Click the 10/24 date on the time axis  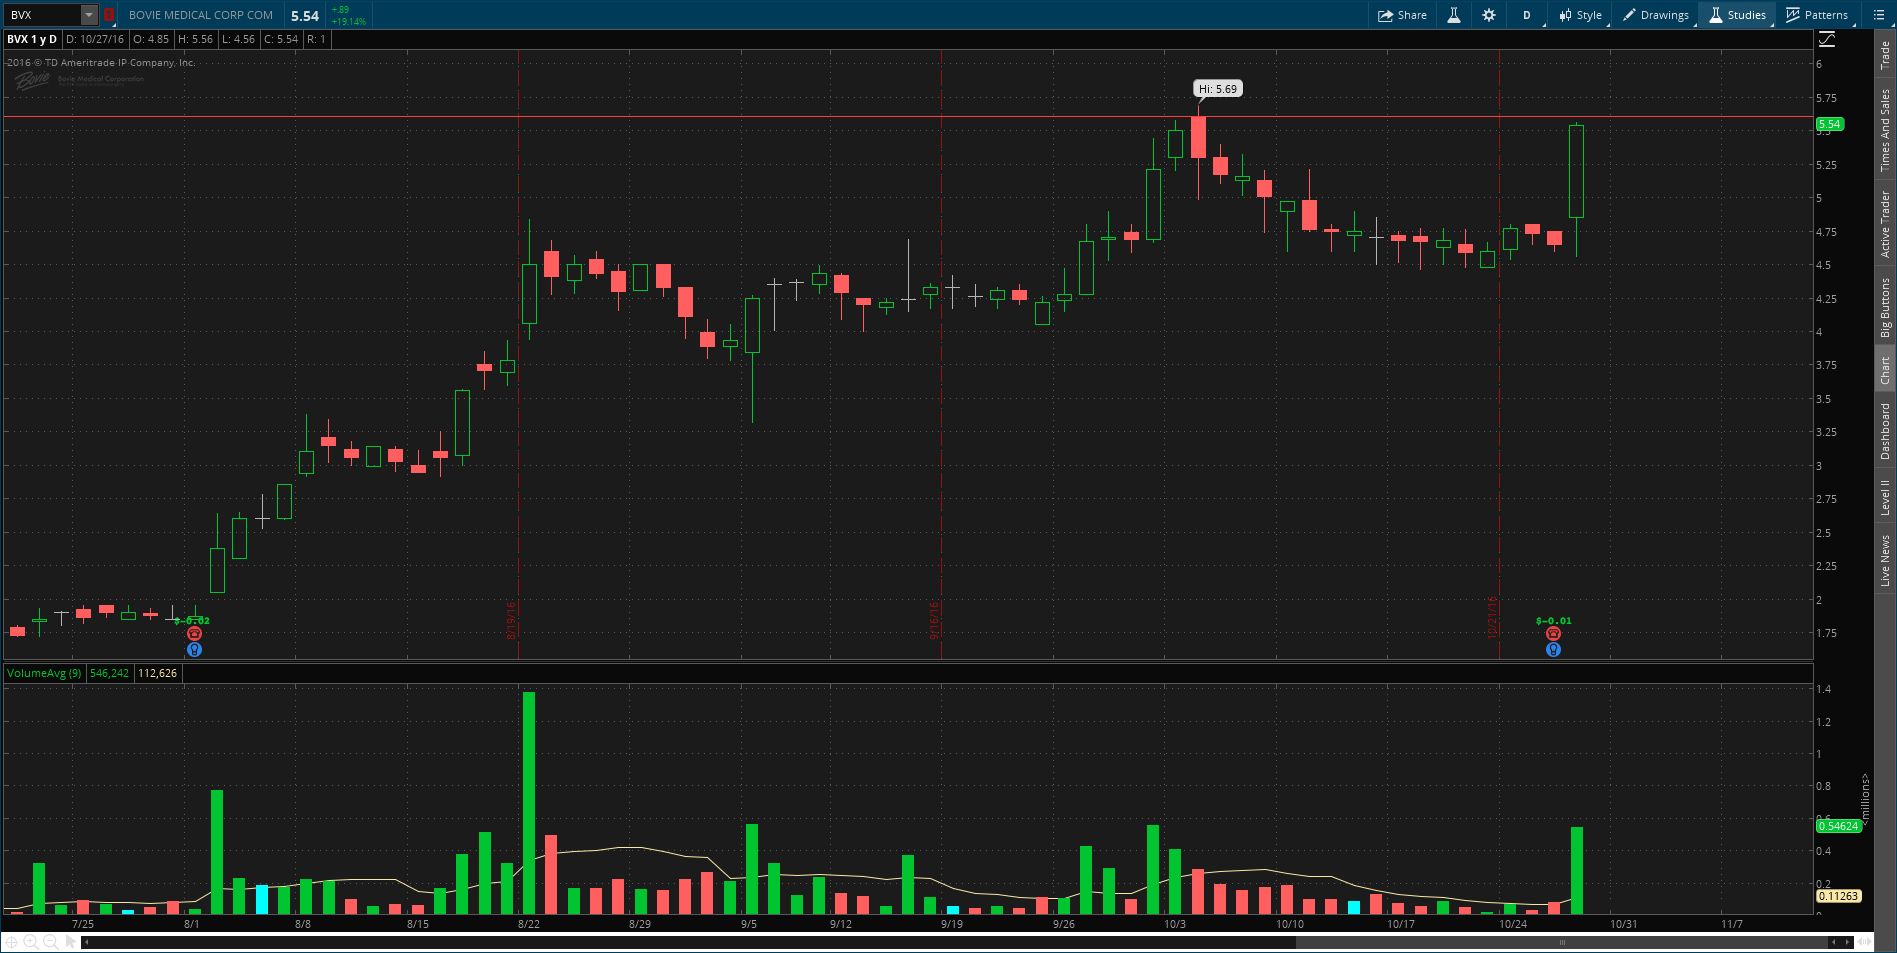1513,924
